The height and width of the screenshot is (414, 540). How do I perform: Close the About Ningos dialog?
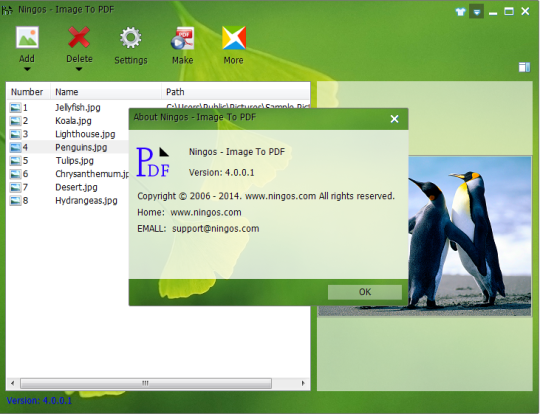pyautogui.click(x=394, y=119)
